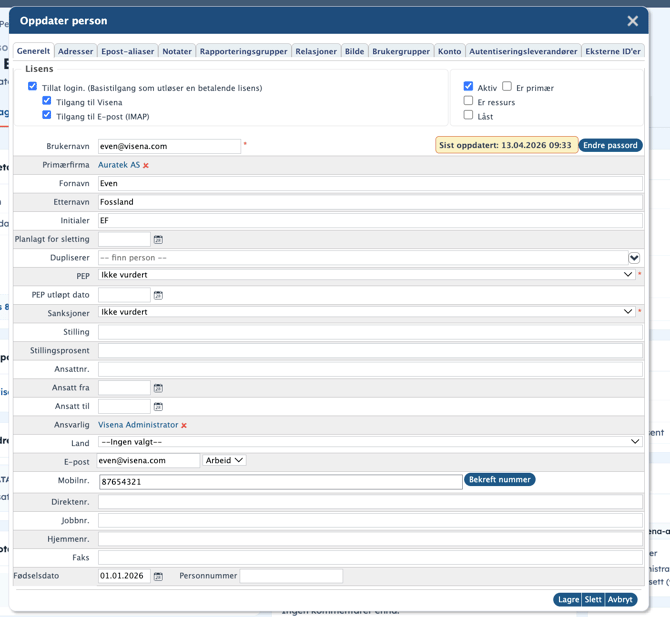Open the Bilde tab

(x=354, y=51)
